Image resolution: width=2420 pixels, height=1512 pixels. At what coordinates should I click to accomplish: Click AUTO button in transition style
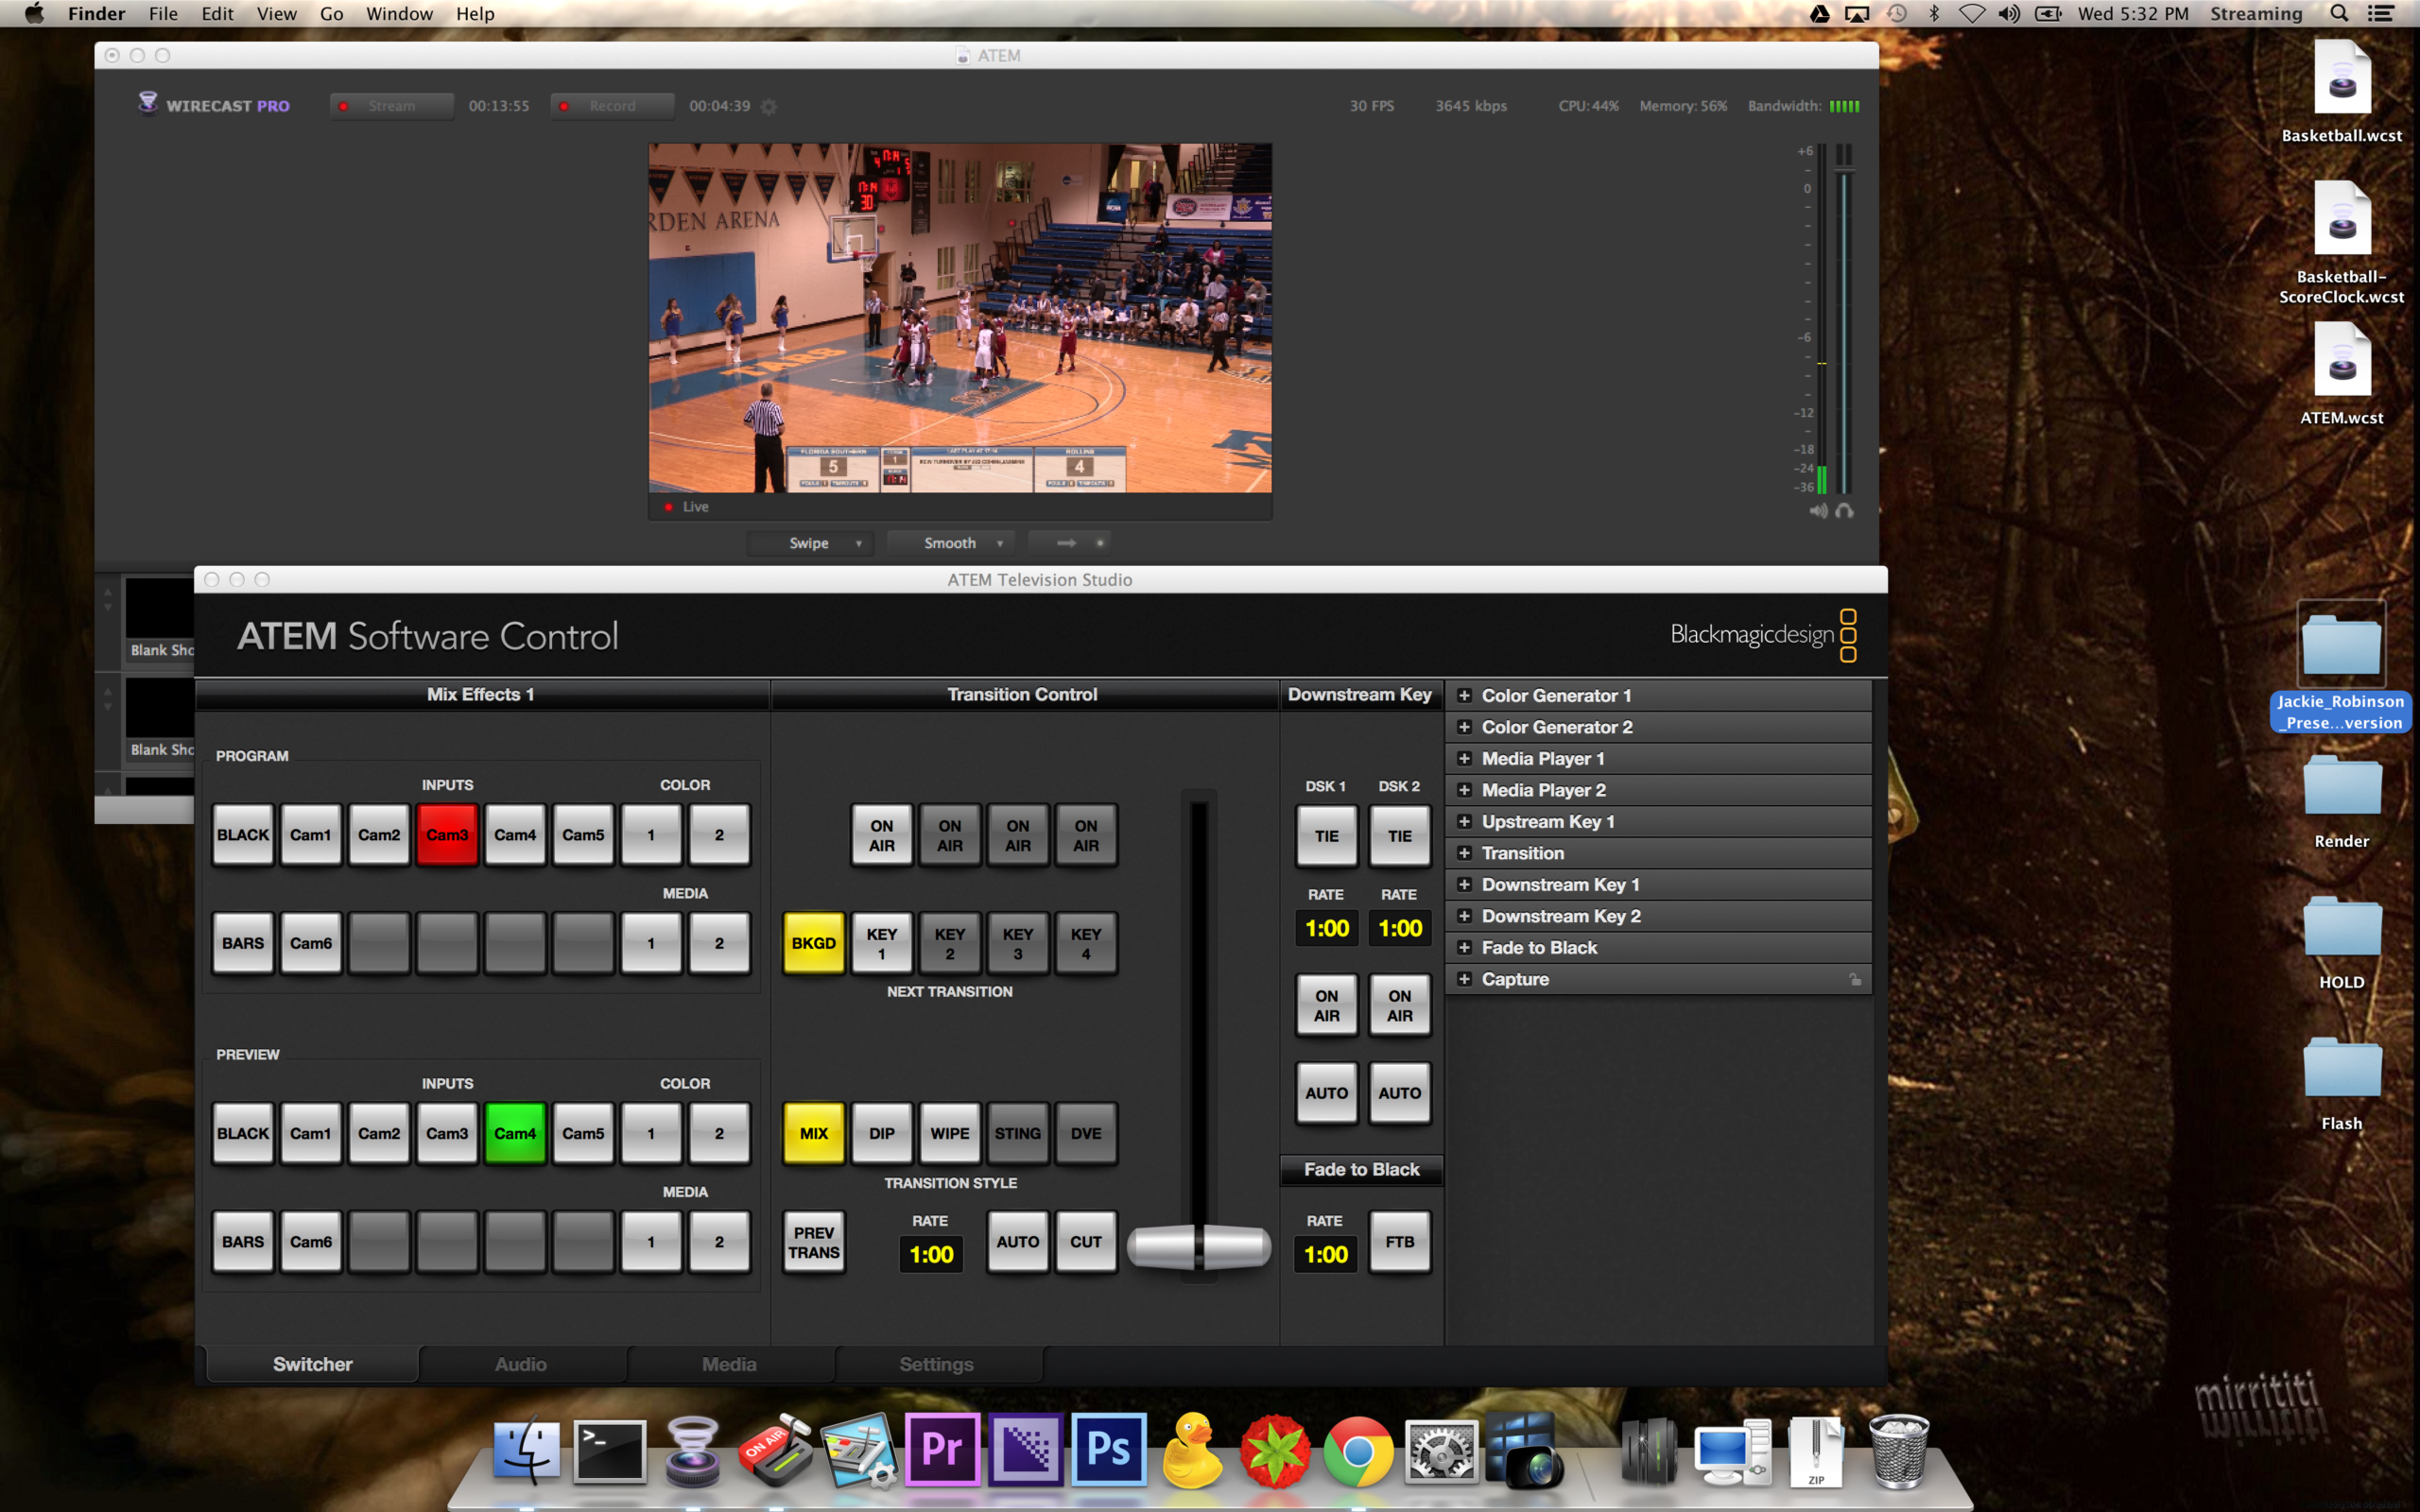1017,1242
